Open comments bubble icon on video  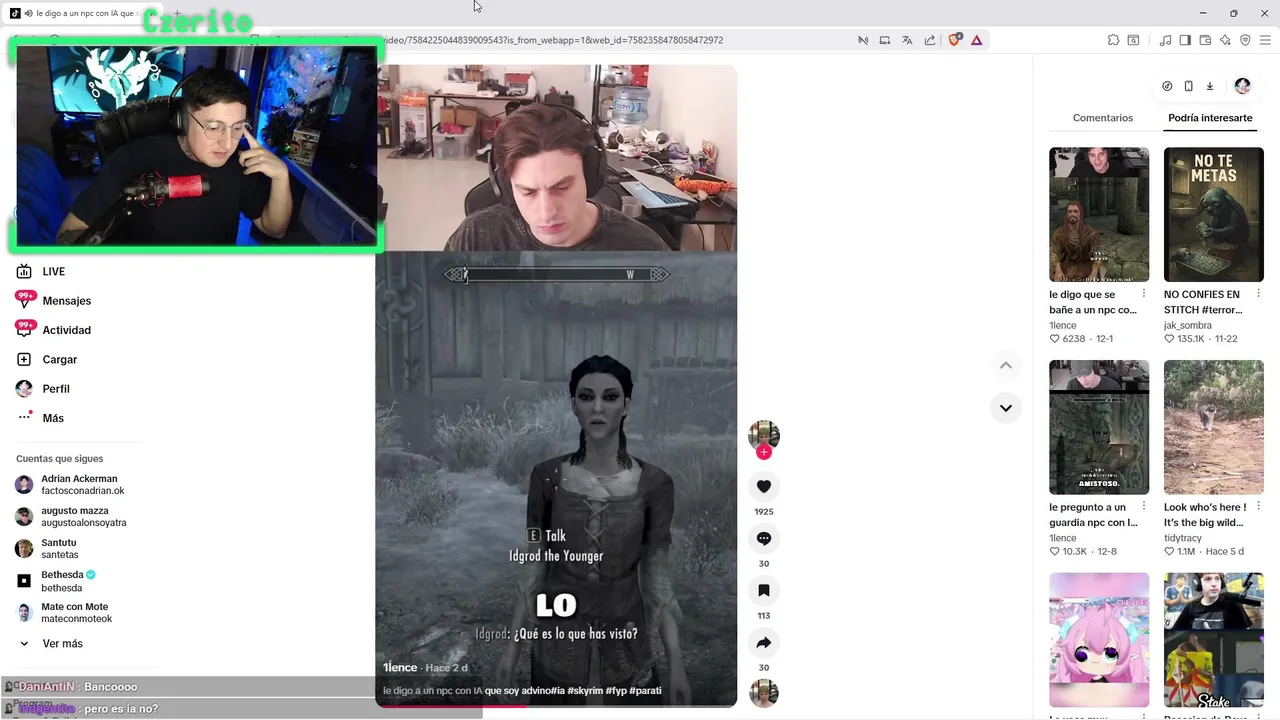(x=764, y=538)
